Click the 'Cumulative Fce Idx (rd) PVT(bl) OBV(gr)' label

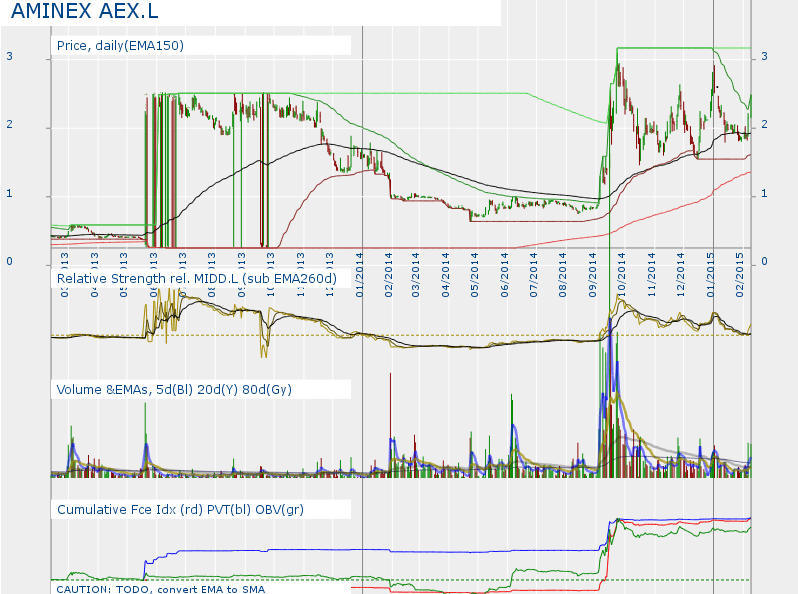click(180, 510)
